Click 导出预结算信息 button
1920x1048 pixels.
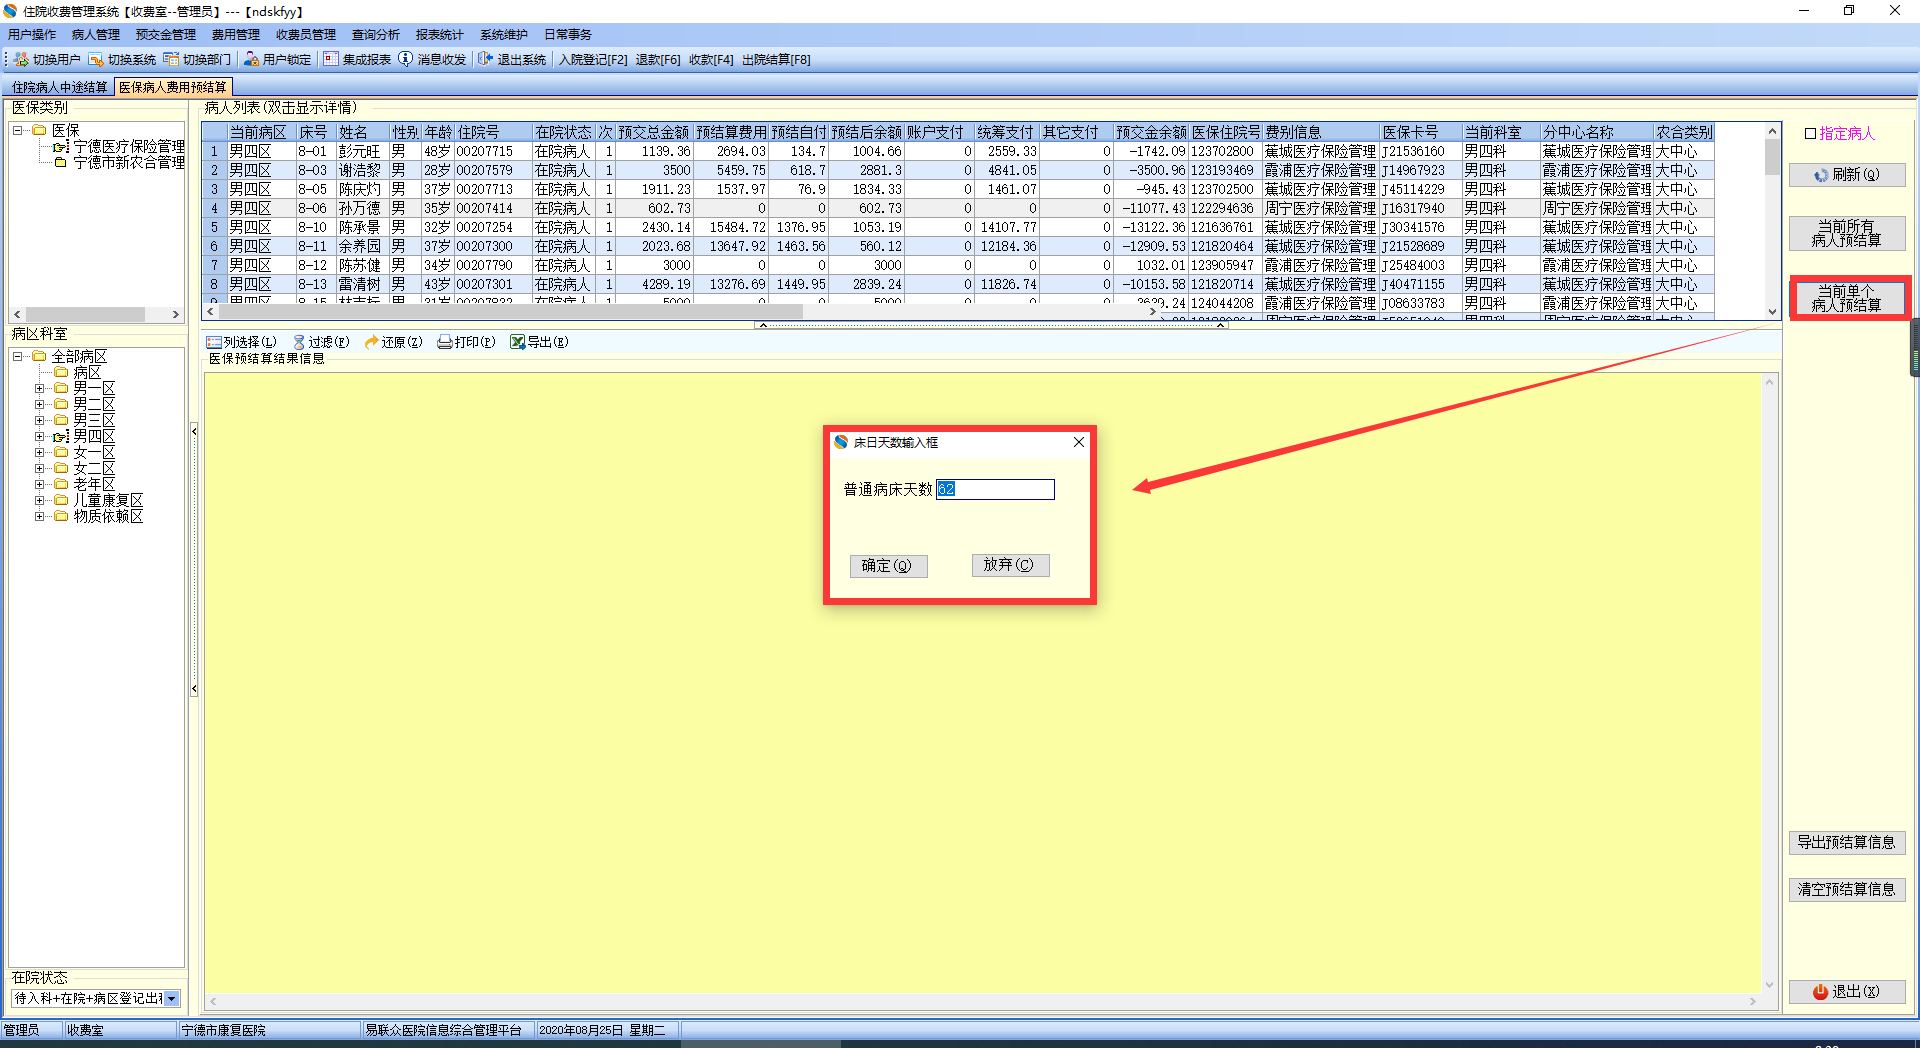[x=1847, y=842]
